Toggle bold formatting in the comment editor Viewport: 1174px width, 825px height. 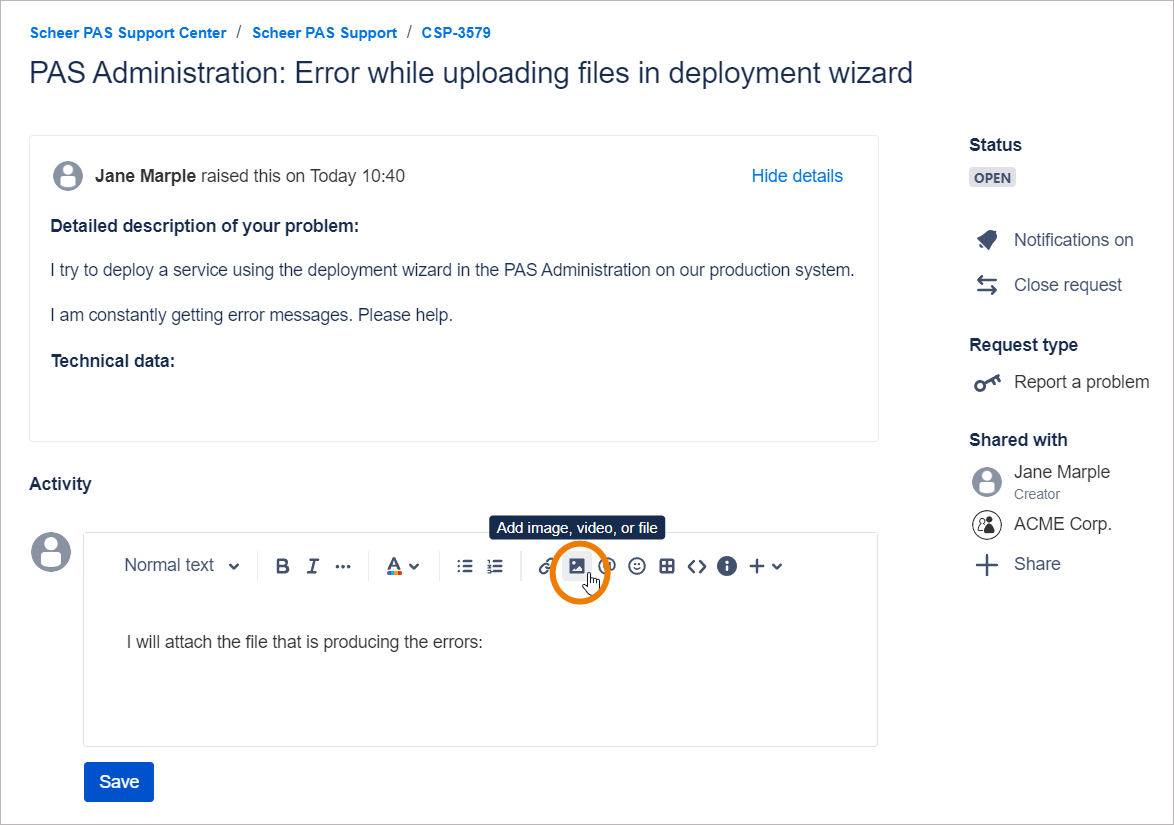pos(282,566)
